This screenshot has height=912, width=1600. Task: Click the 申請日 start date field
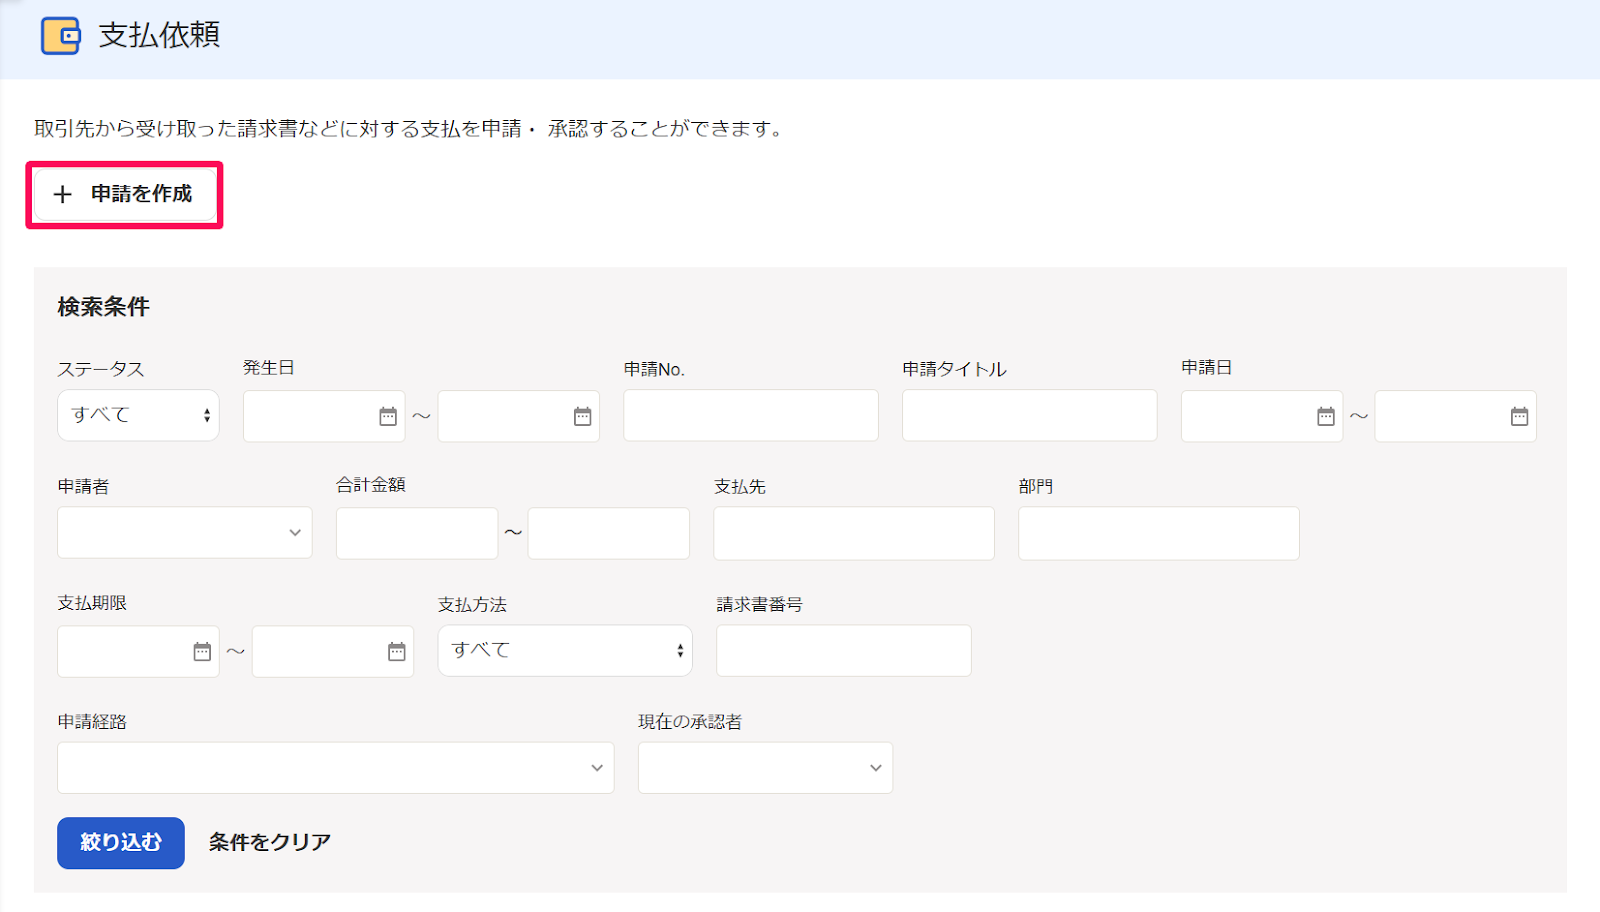coord(1262,416)
